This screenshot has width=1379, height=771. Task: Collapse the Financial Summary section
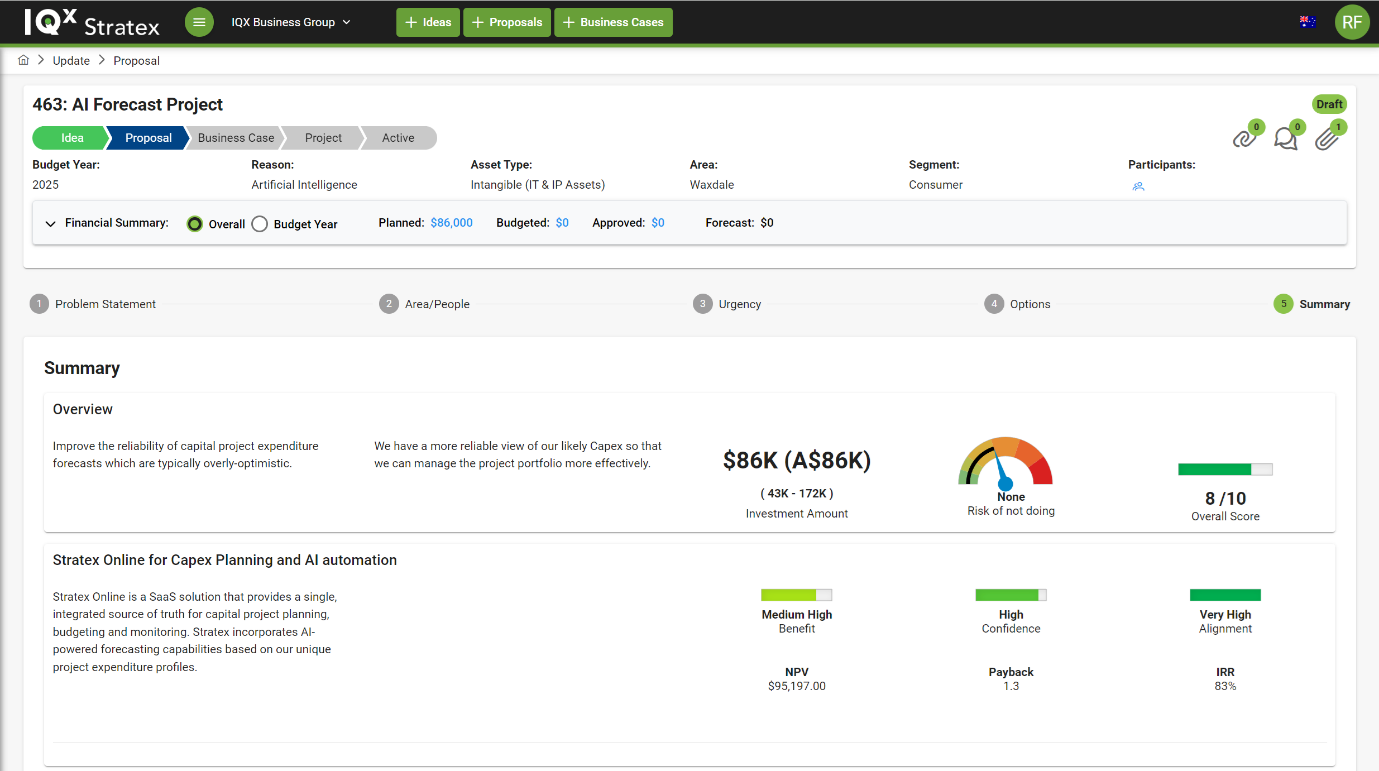point(51,223)
